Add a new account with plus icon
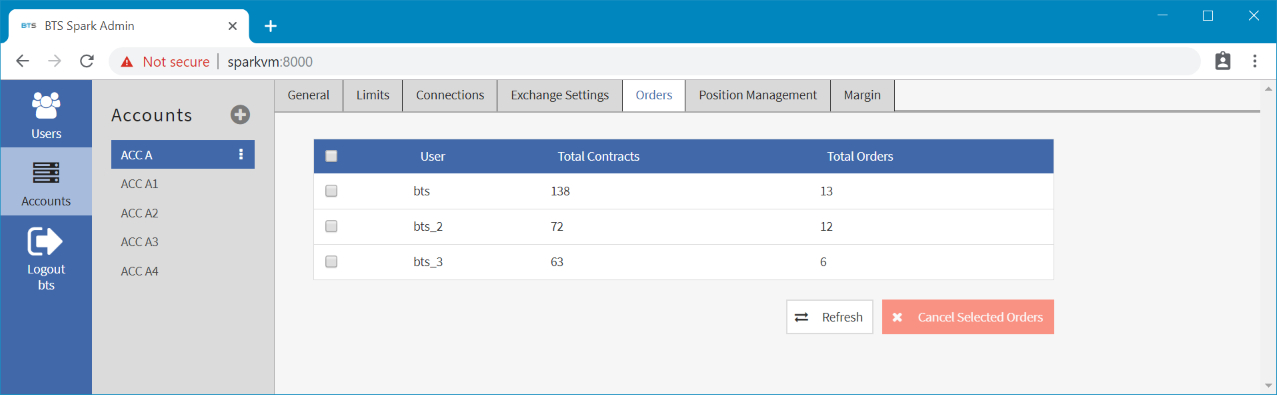The image size is (1277, 395). coord(240,115)
